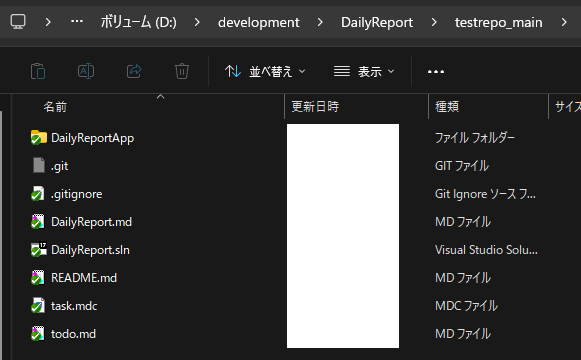The image size is (581, 360).
Task: Click the todo.md file icon
Action: tap(38, 333)
